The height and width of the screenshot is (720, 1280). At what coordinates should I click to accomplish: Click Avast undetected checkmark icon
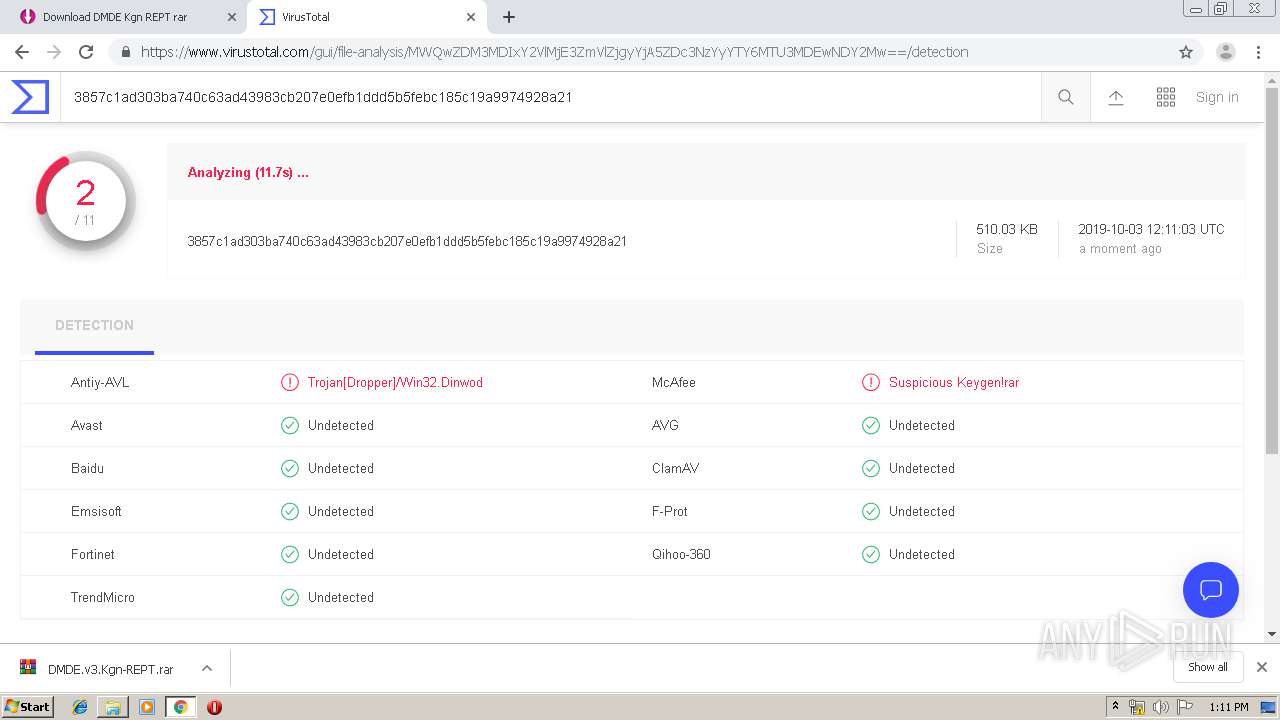pyautogui.click(x=290, y=426)
